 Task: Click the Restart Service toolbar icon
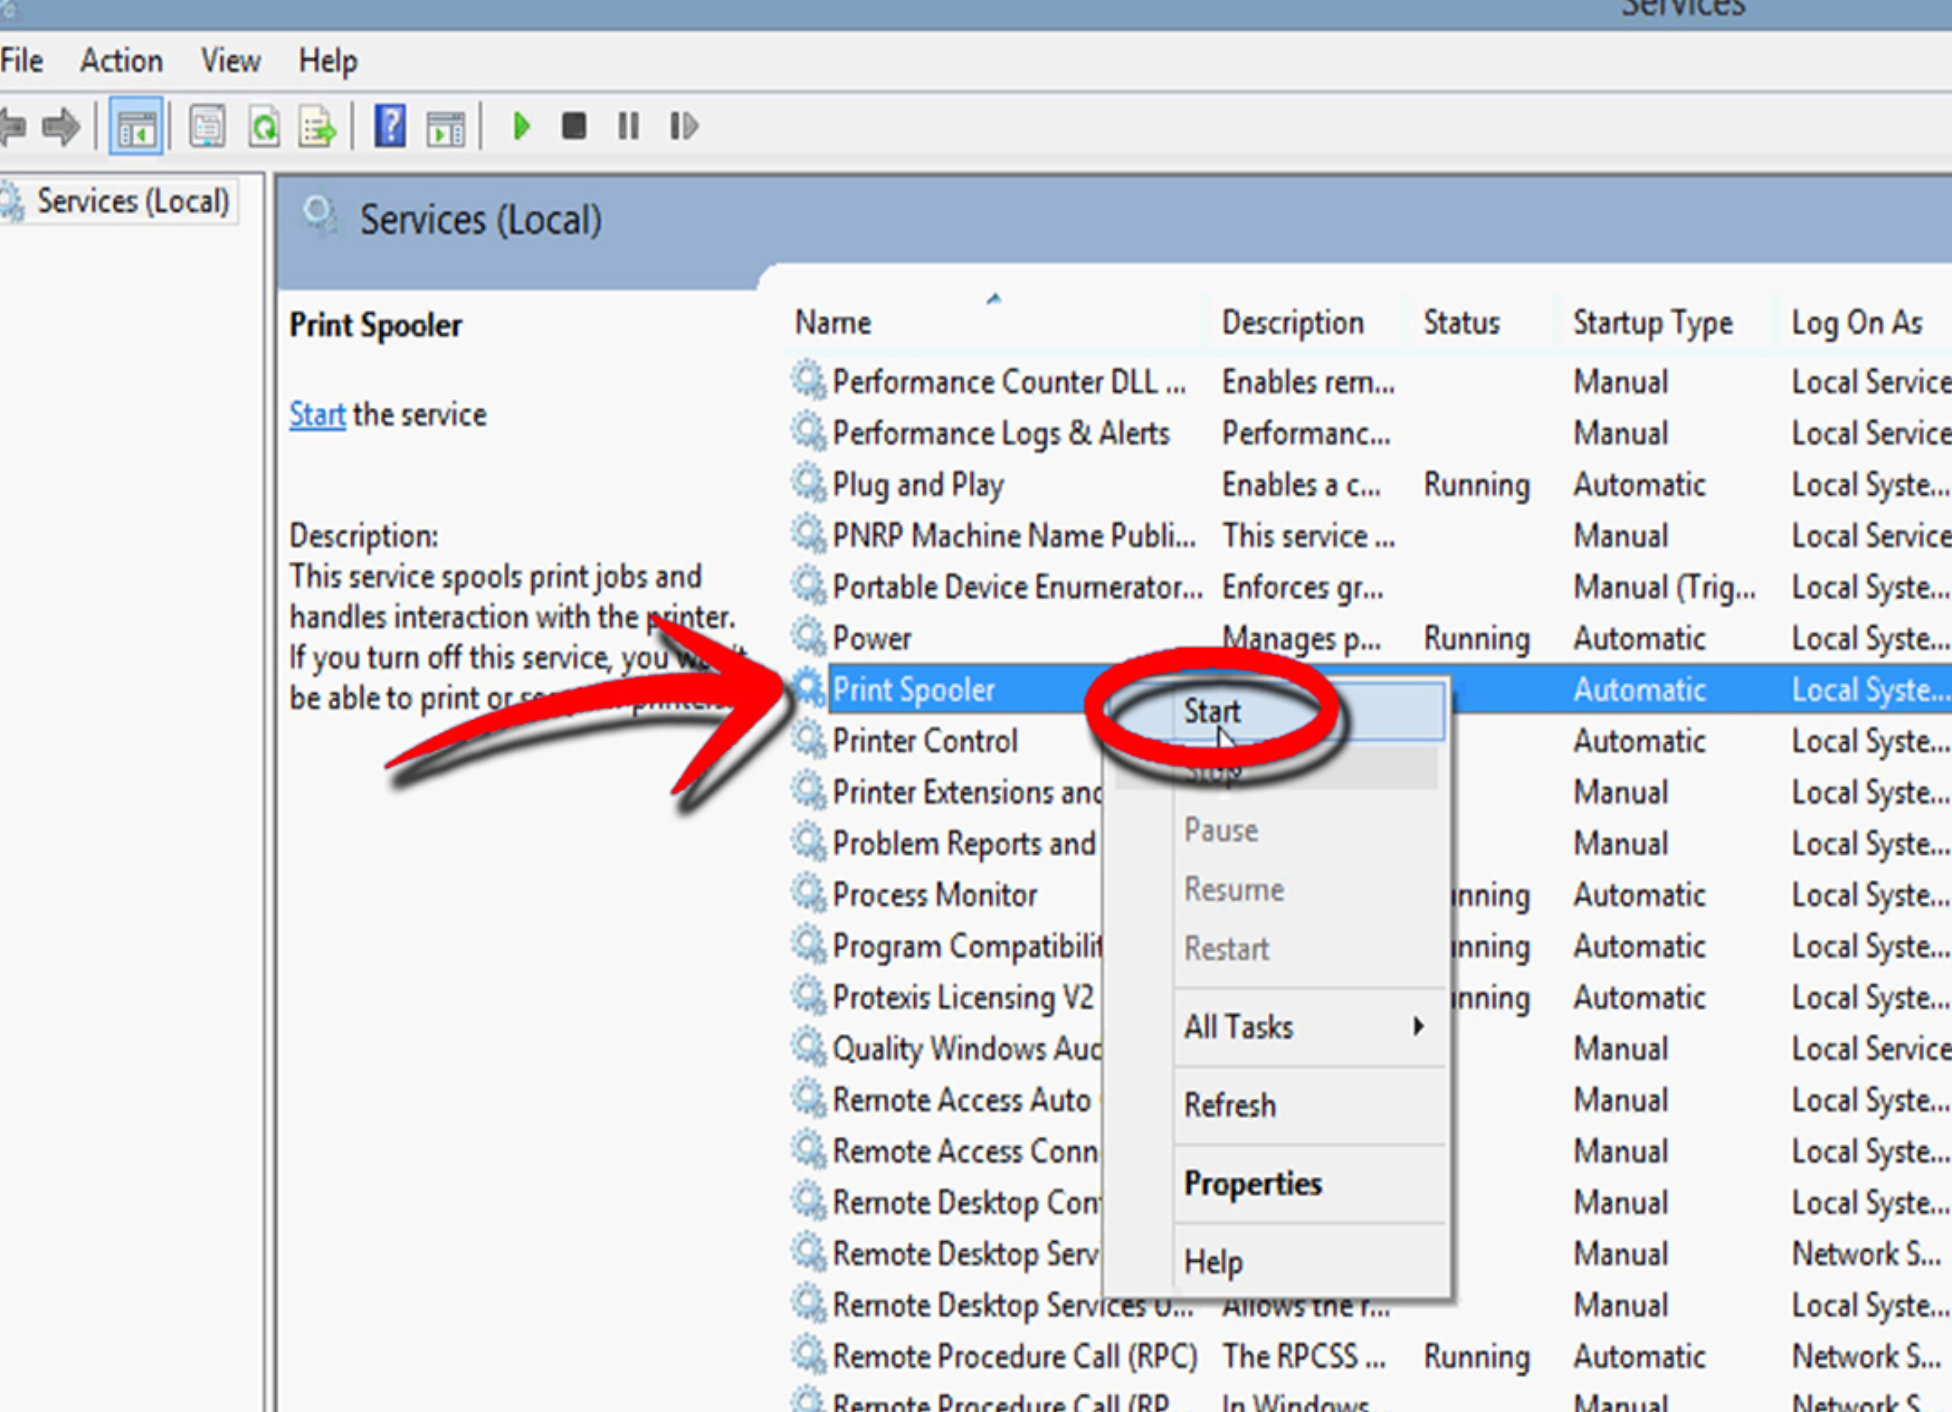point(683,127)
